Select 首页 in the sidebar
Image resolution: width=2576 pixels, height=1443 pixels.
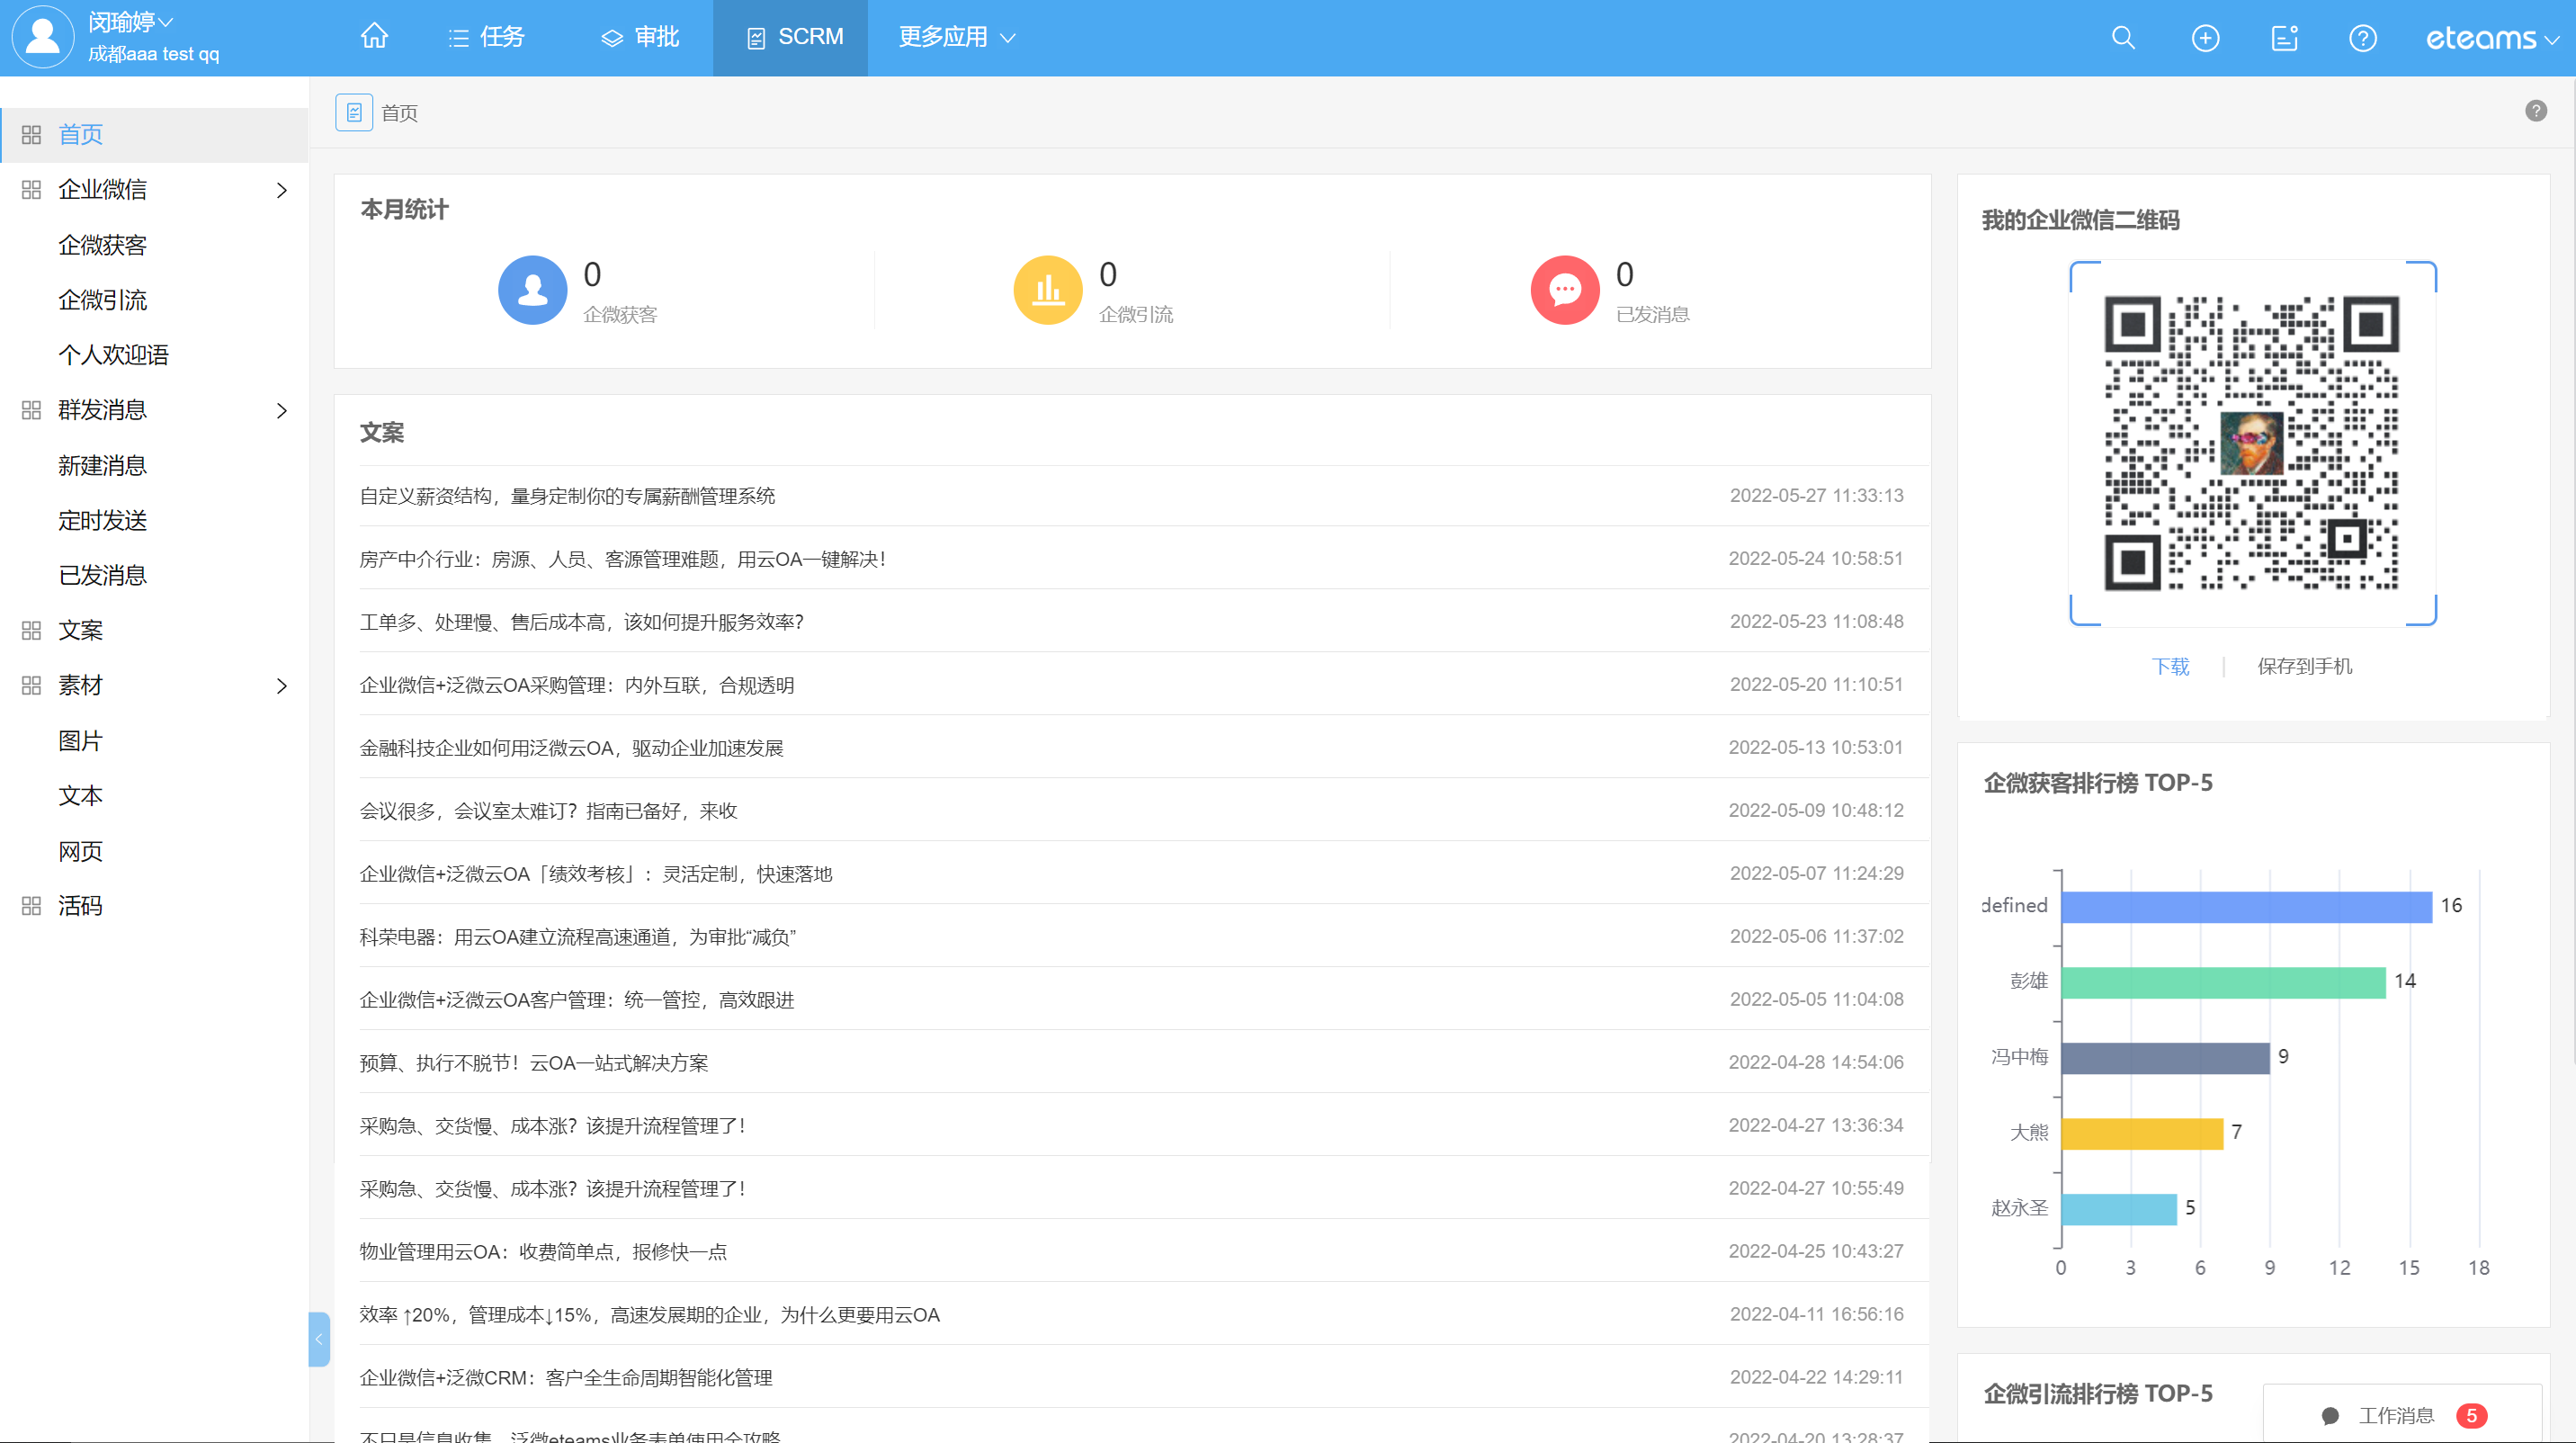point(154,135)
